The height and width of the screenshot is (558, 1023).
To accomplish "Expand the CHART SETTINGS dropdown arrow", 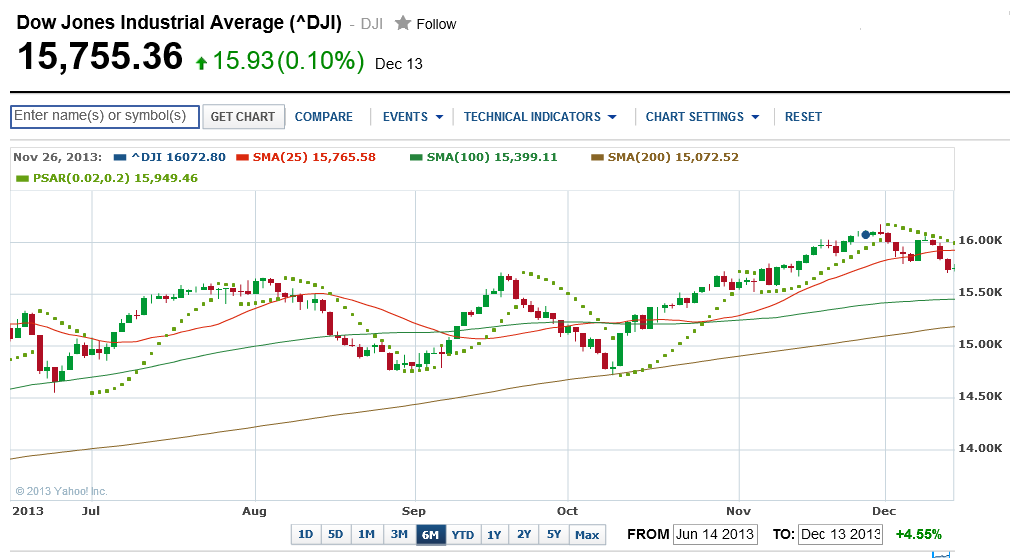I will pos(756,117).
